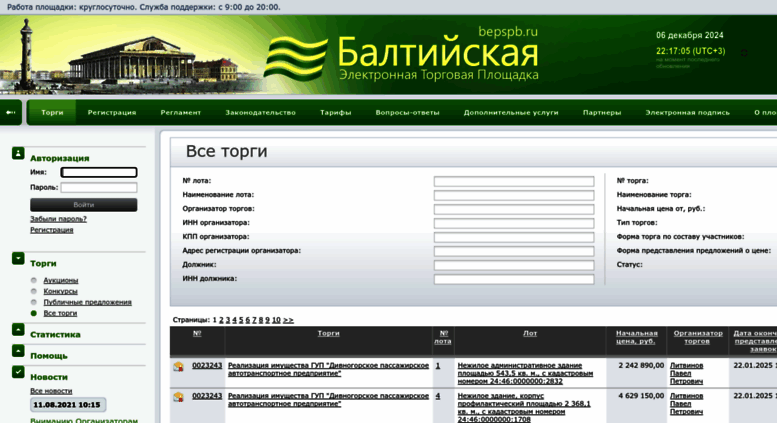
Task: Open the Все торги sidebar link
Action: (60, 313)
